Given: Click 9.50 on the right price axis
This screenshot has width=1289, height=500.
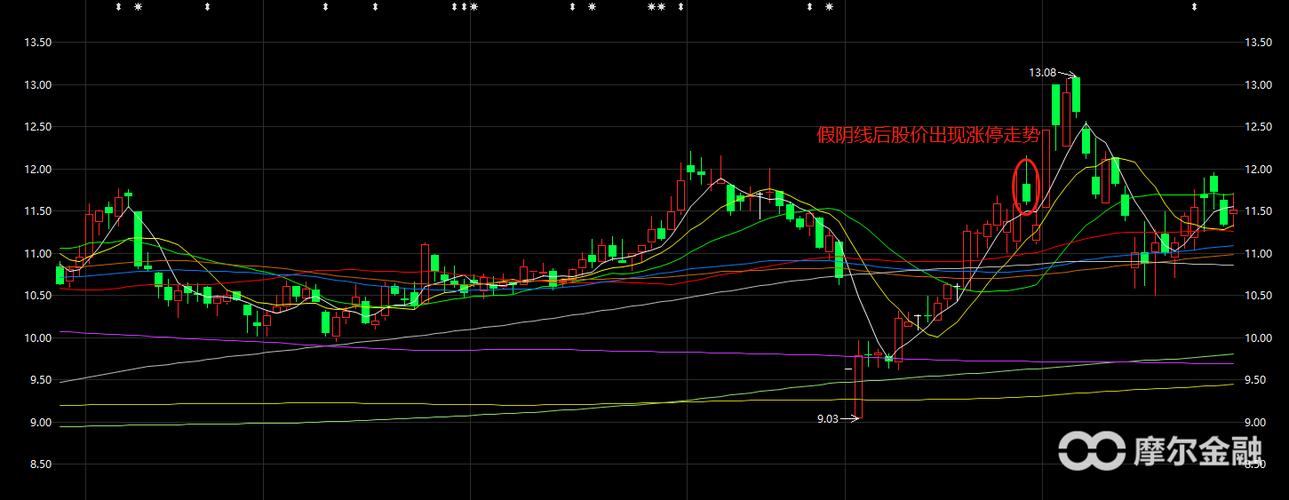Looking at the screenshot, I should click(x=1255, y=380).
